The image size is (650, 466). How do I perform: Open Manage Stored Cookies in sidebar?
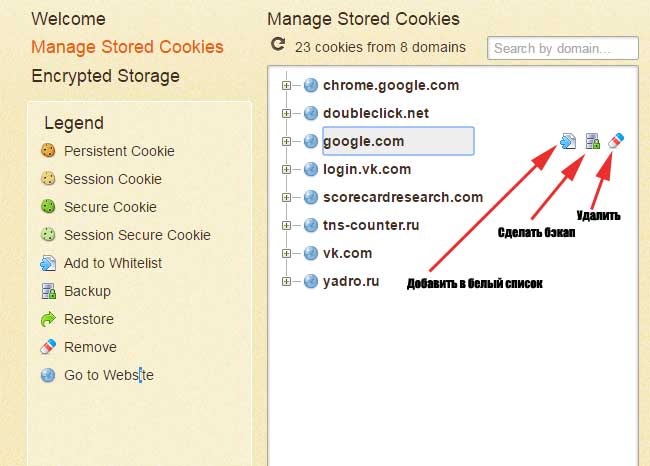[127, 47]
